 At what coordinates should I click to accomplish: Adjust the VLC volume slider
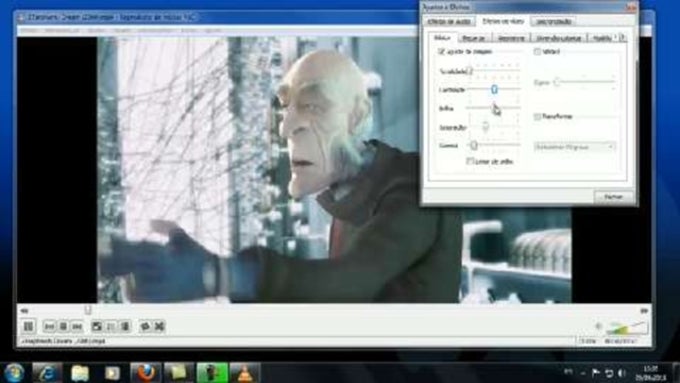[627, 328]
